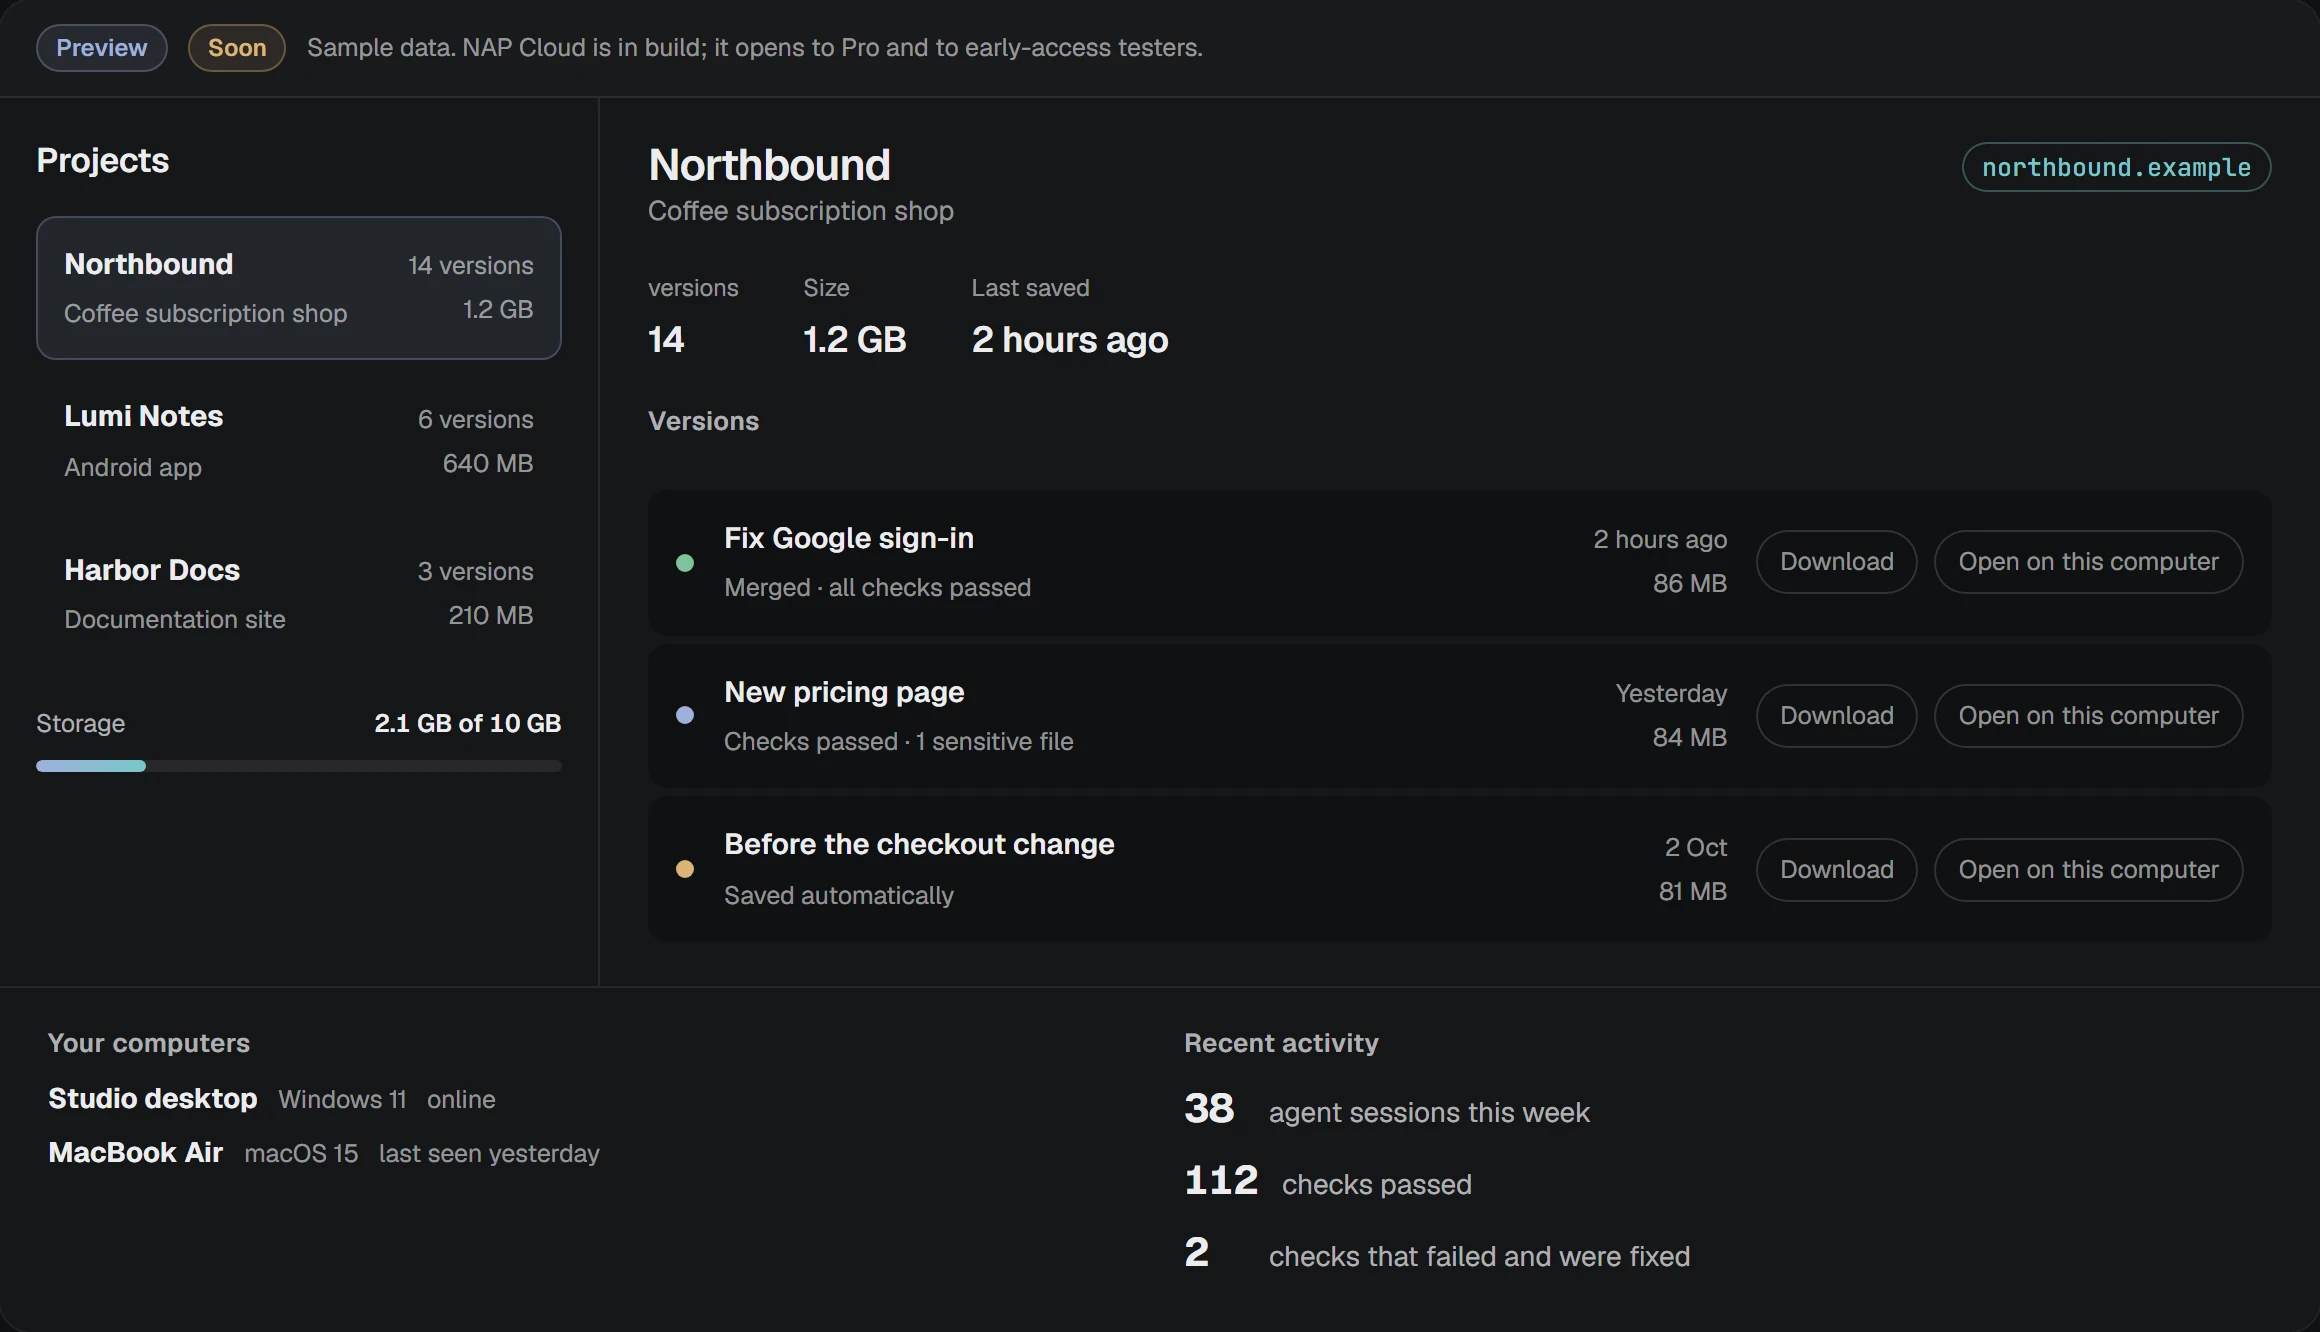Screen dimensions: 2320x1332
Task: Click the green status dot for Fix Google sign-in
Action: click(685, 563)
